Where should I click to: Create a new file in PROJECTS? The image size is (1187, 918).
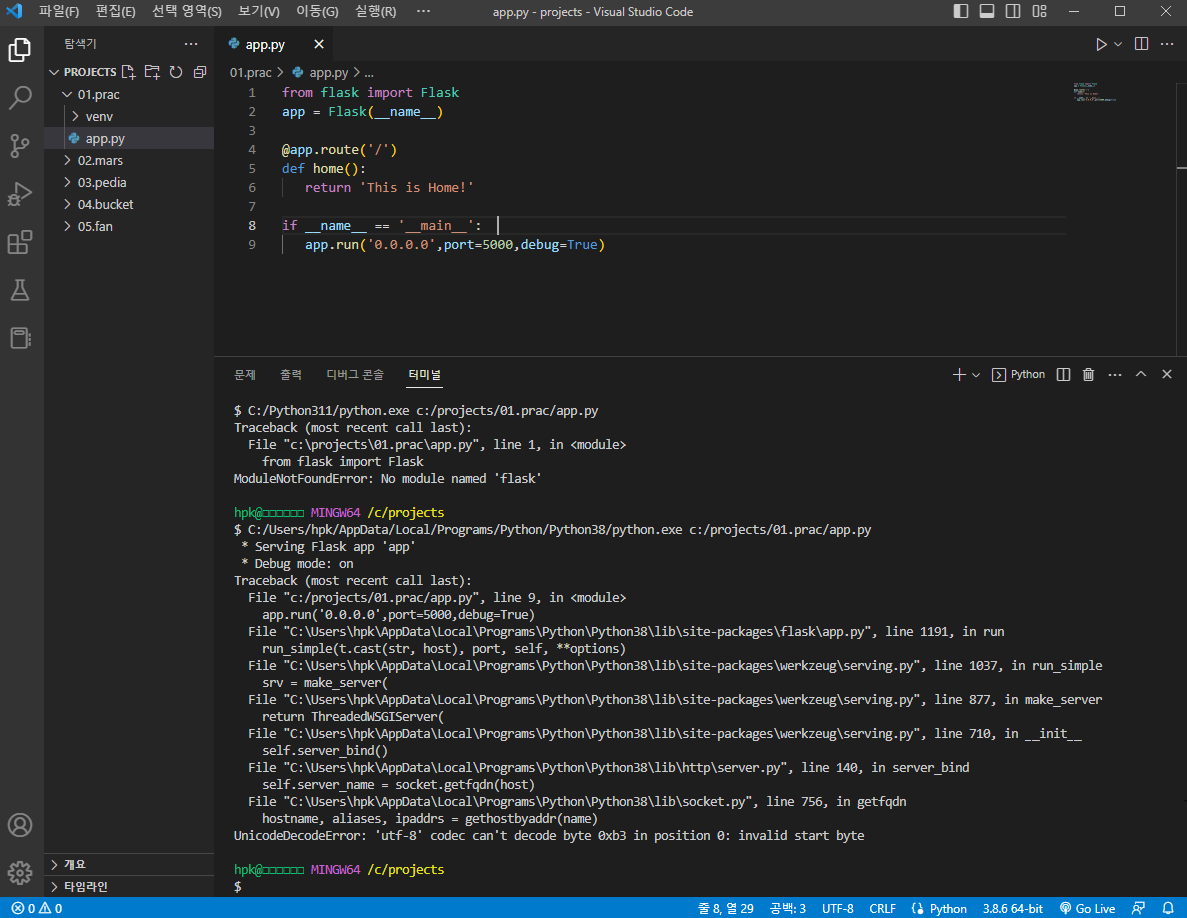pyautogui.click(x=129, y=72)
